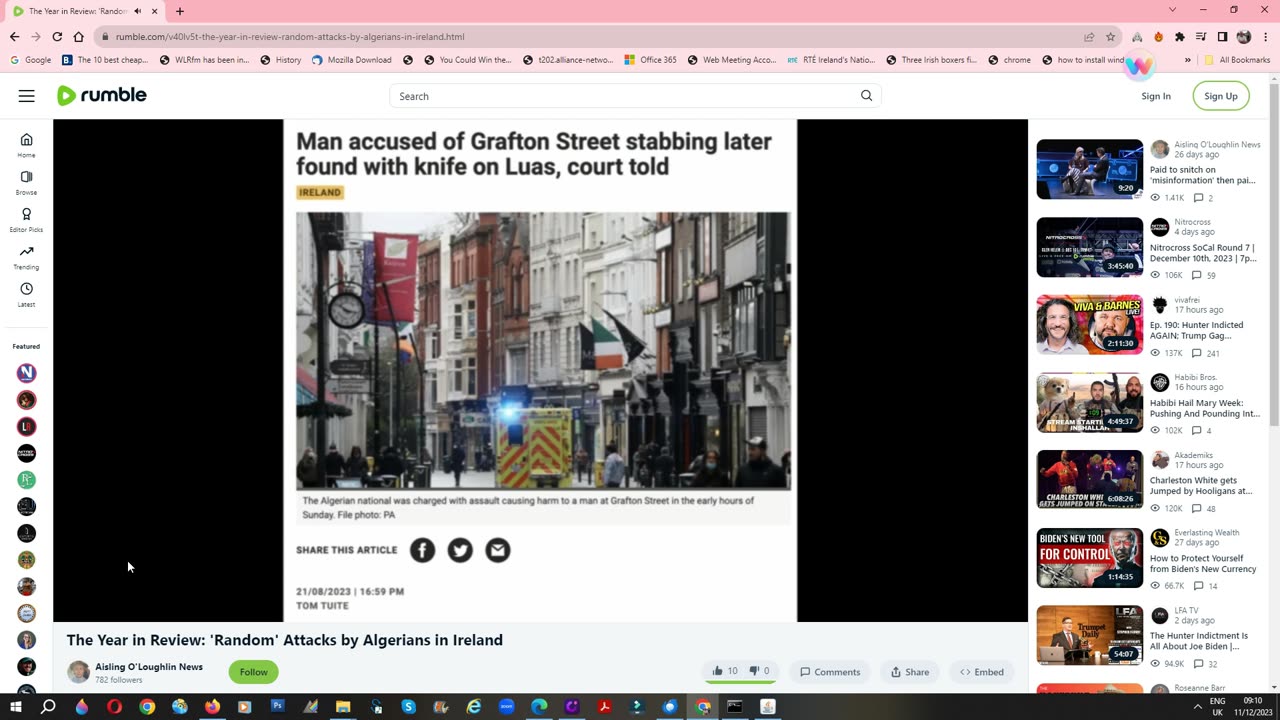Click browser Home button
This screenshot has width=1280, height=720.
[x=78, y=37]
